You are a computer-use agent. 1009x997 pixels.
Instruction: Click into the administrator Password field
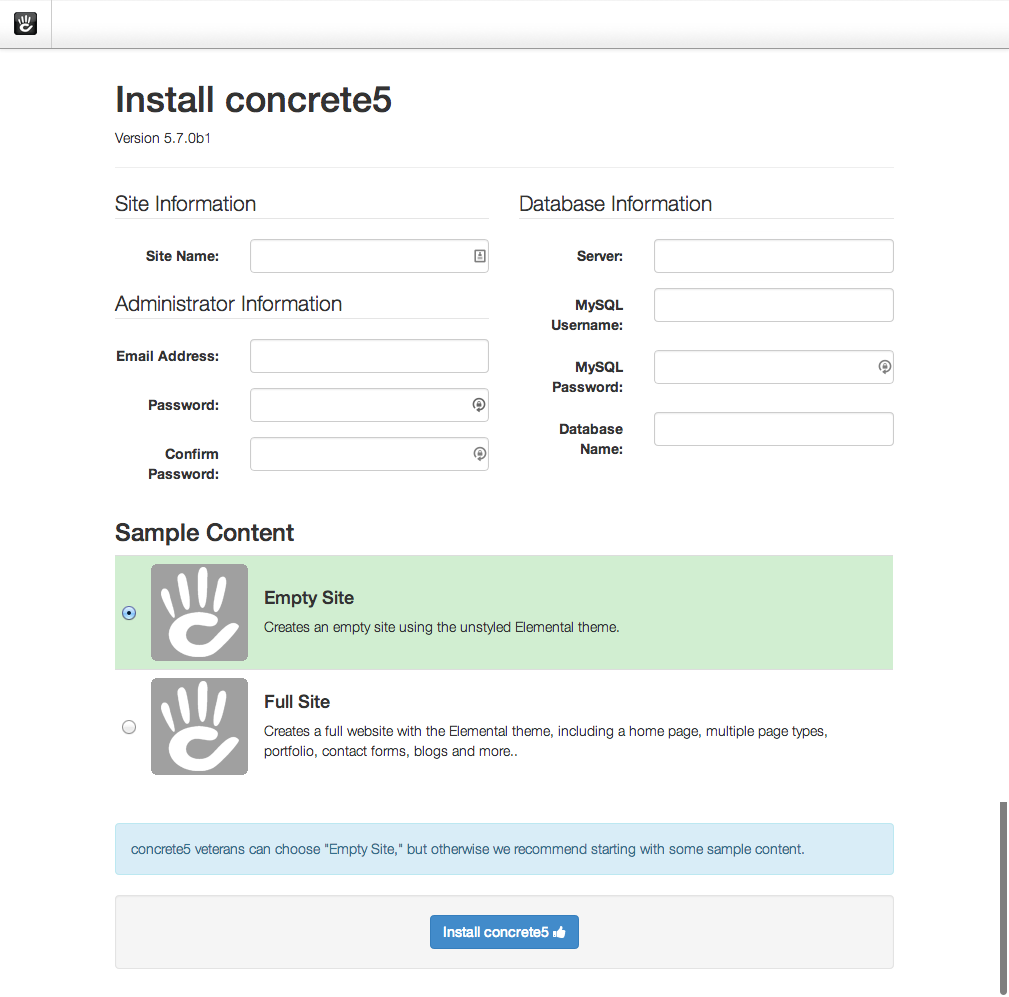pos(360,405)
